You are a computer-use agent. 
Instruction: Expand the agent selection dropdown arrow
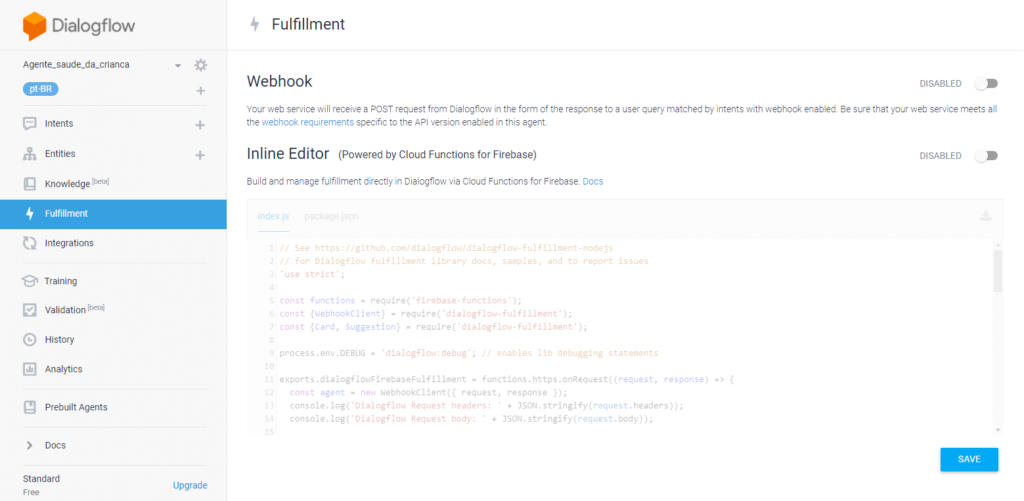click(178, 66)
